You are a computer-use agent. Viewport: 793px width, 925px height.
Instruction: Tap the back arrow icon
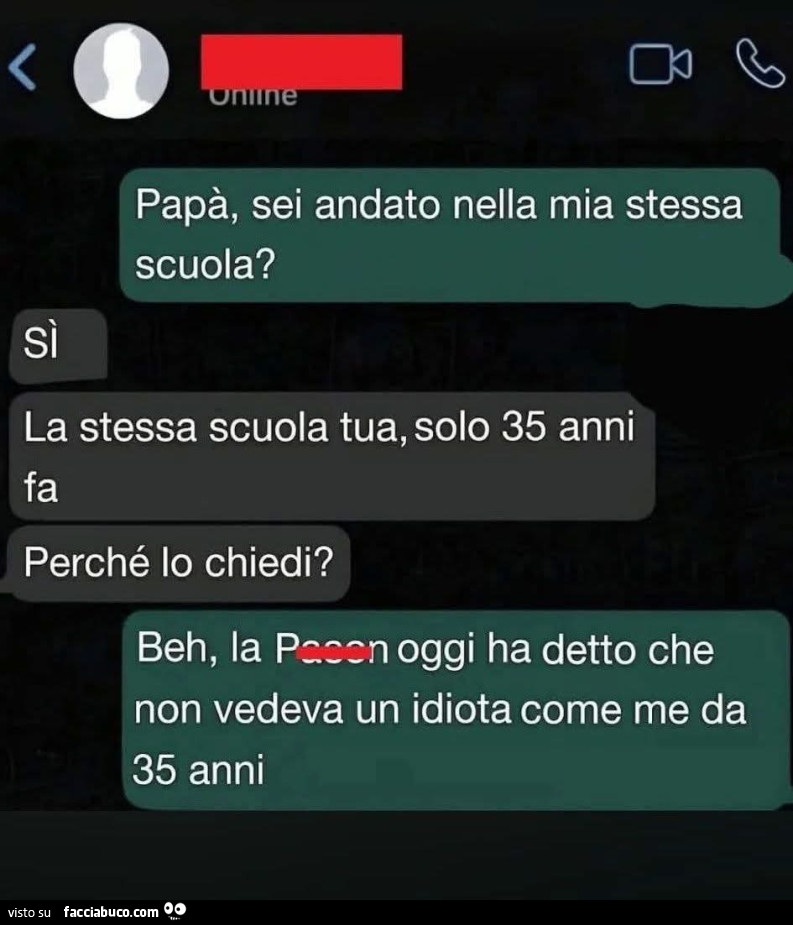[x=22, y=67]
